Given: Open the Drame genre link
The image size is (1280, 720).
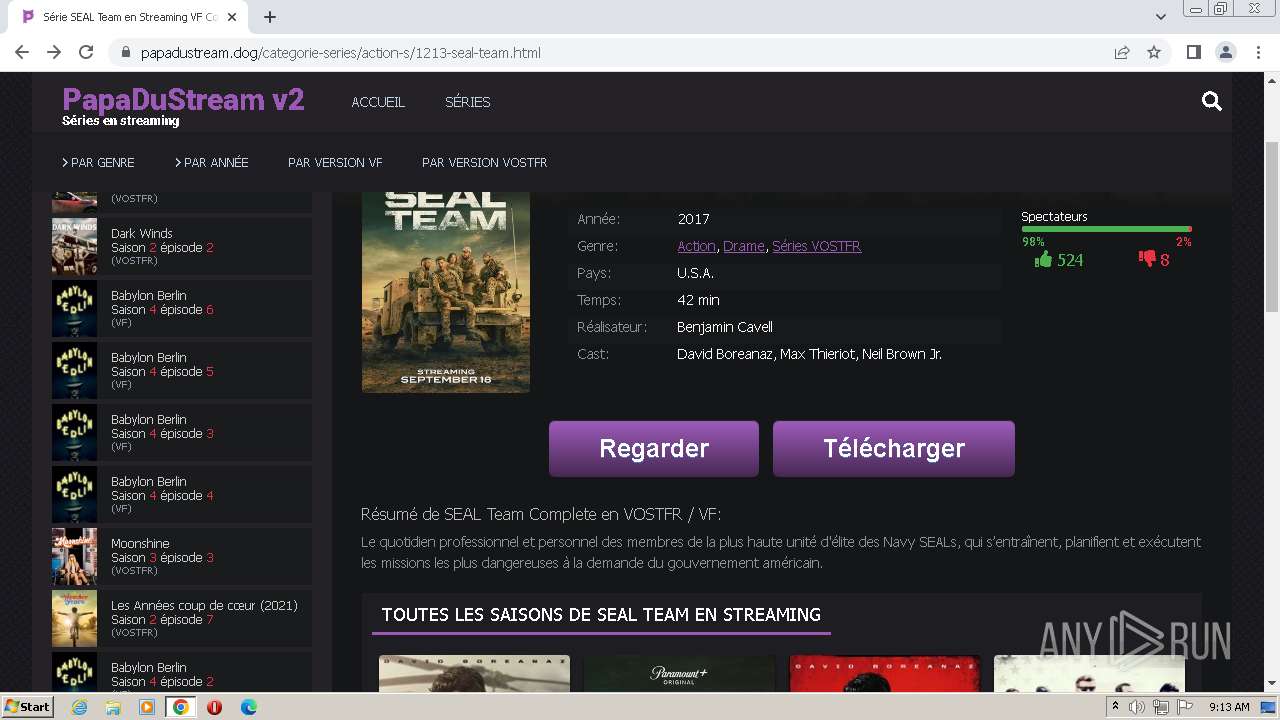Looking at the screenshot, I should 744,246.
